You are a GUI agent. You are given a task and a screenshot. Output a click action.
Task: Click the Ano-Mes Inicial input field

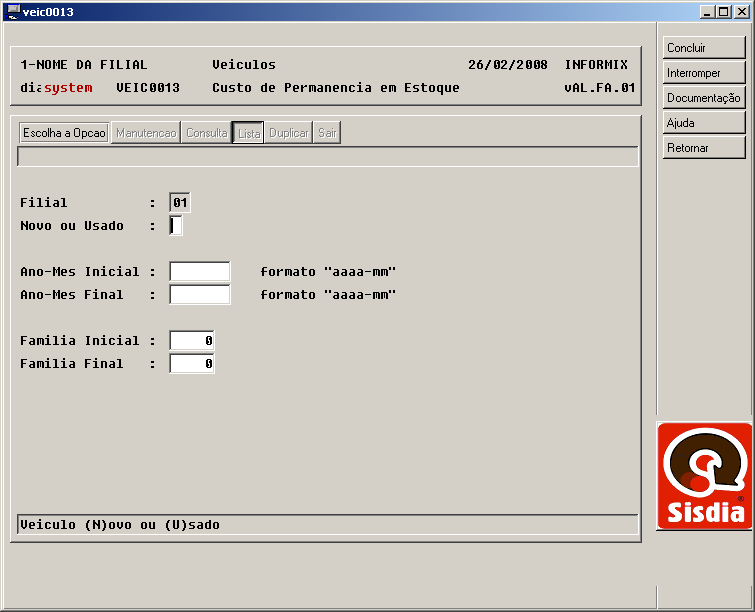coord(200,272)
